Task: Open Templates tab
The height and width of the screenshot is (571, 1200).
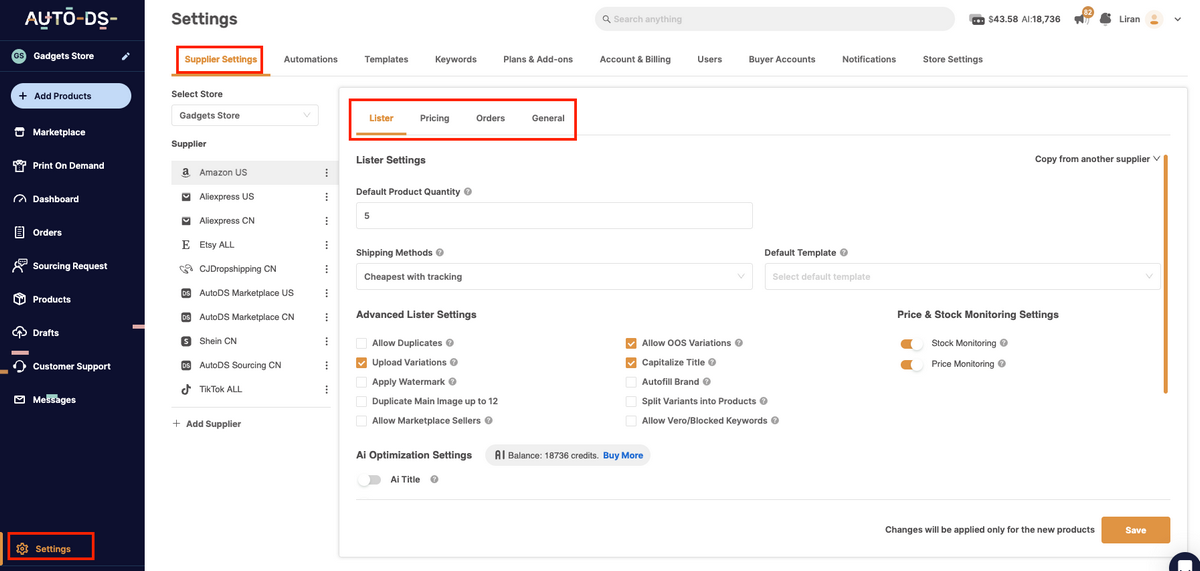Action: point(386,60)
